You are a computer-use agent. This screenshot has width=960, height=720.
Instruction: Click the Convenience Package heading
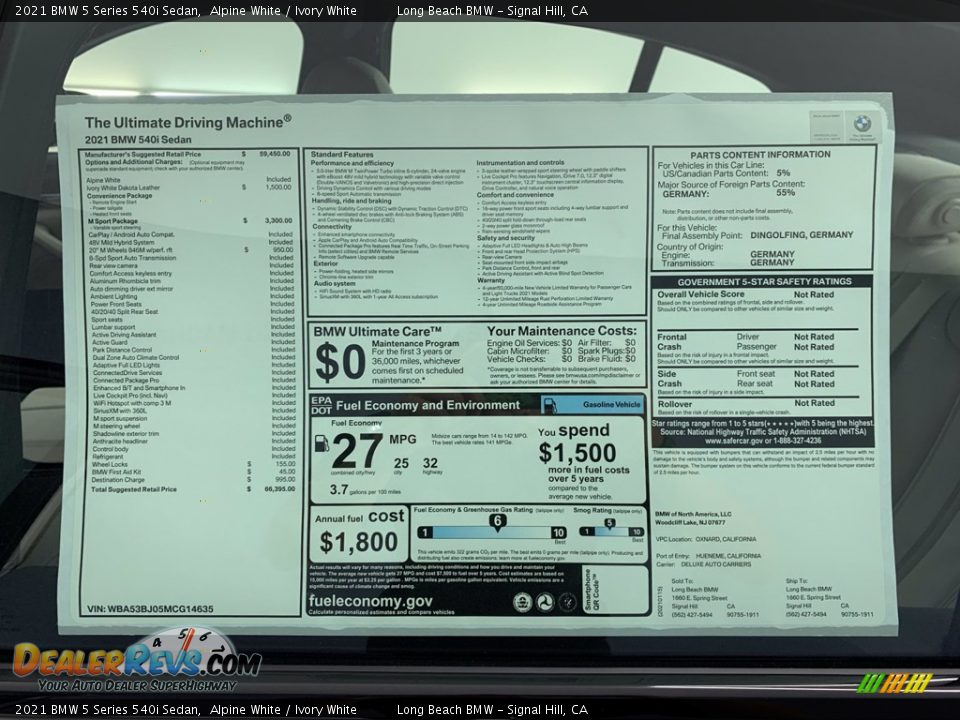click(119, 195)
